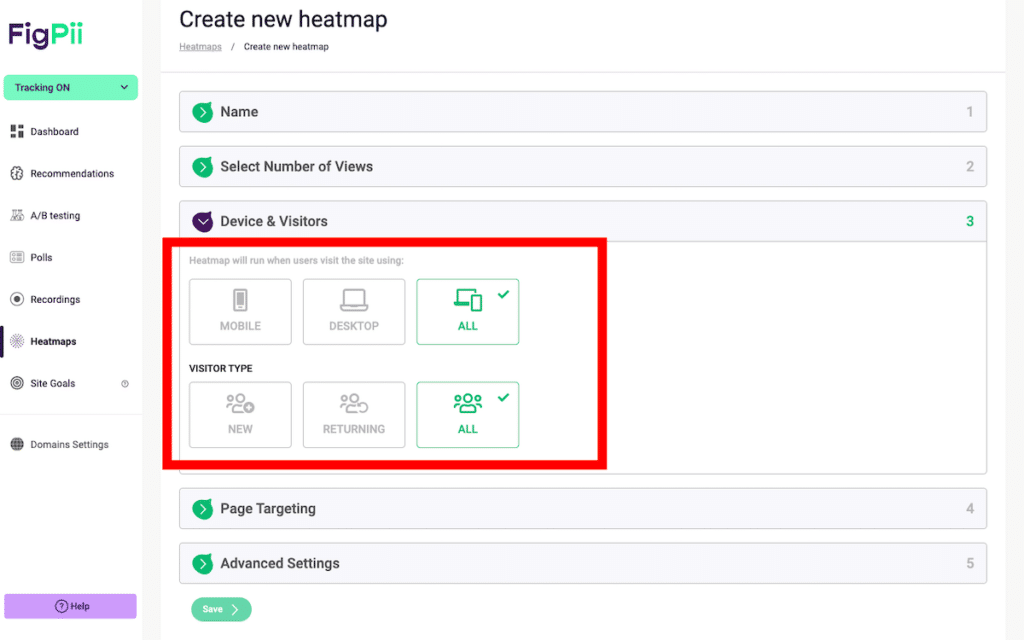Open the Tracking ON dropdown
The height and width of the screenshot is (640, 1024).
click(70, 87)
